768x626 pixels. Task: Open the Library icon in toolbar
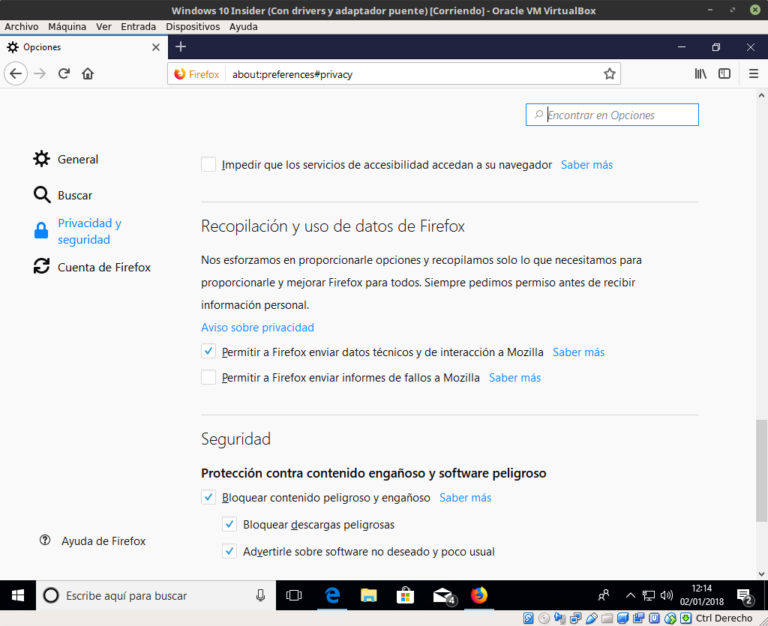point(700,74)
